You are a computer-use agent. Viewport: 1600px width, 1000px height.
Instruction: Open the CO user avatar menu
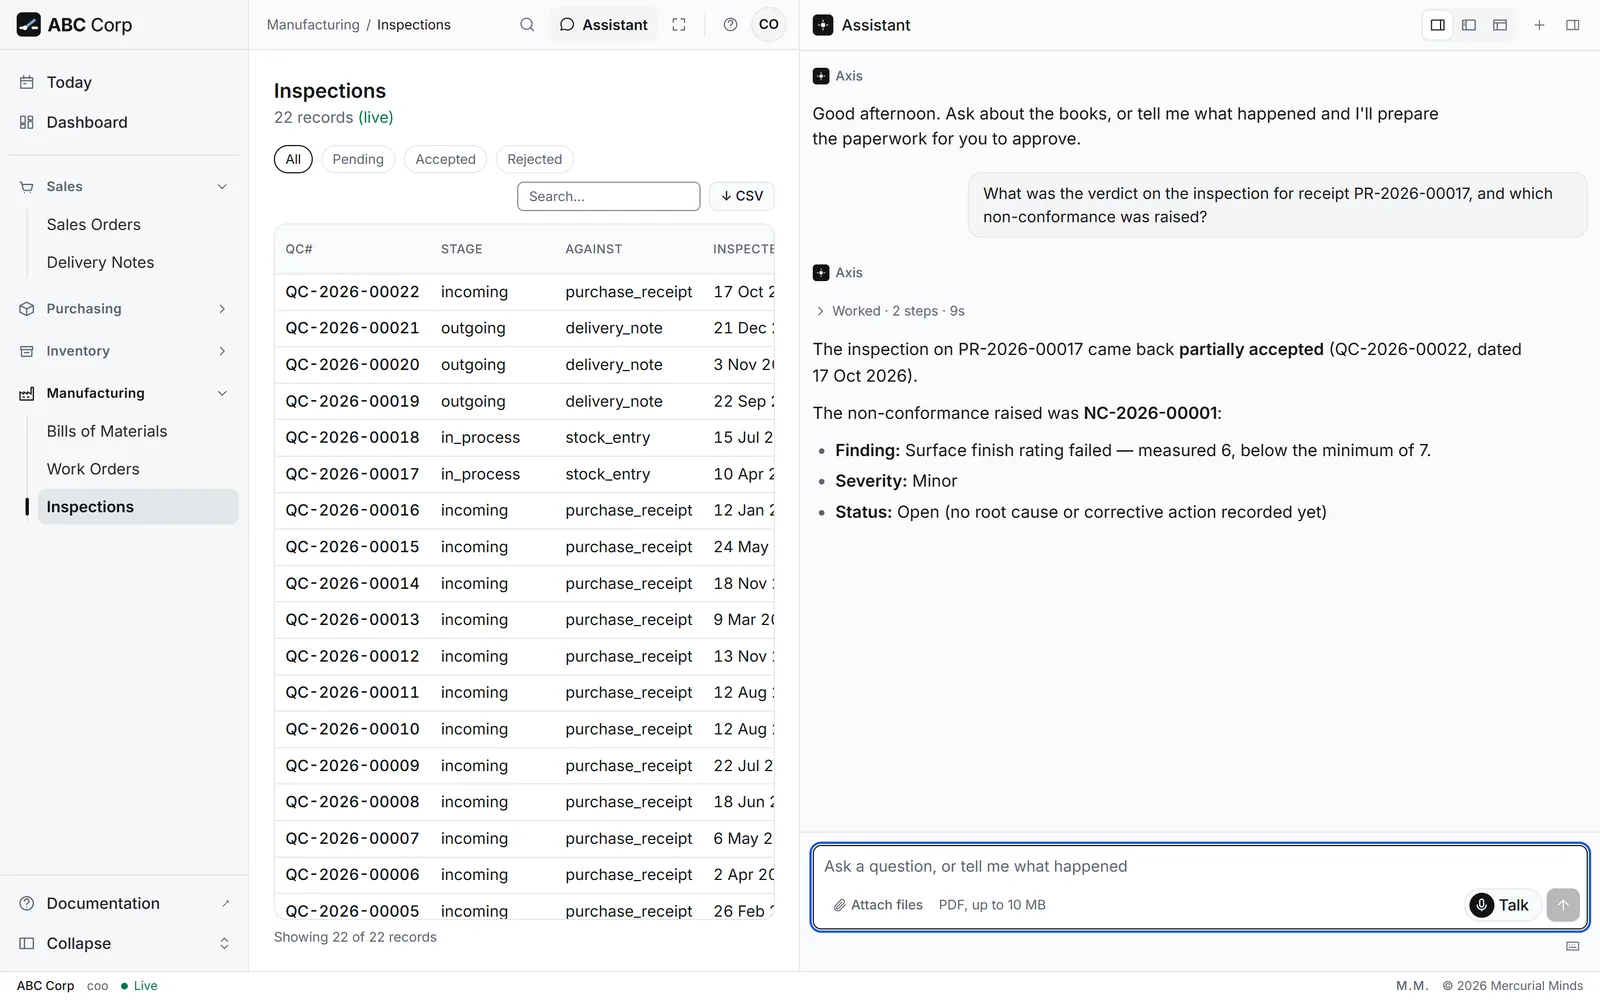768,25
